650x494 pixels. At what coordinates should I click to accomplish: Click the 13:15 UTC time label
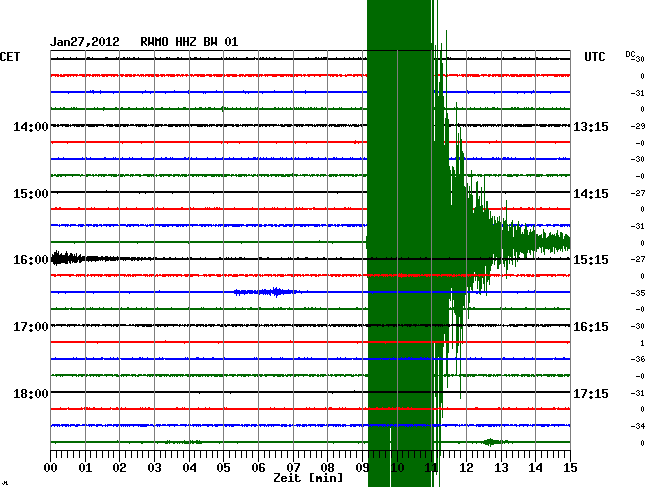tap(591, 127)
